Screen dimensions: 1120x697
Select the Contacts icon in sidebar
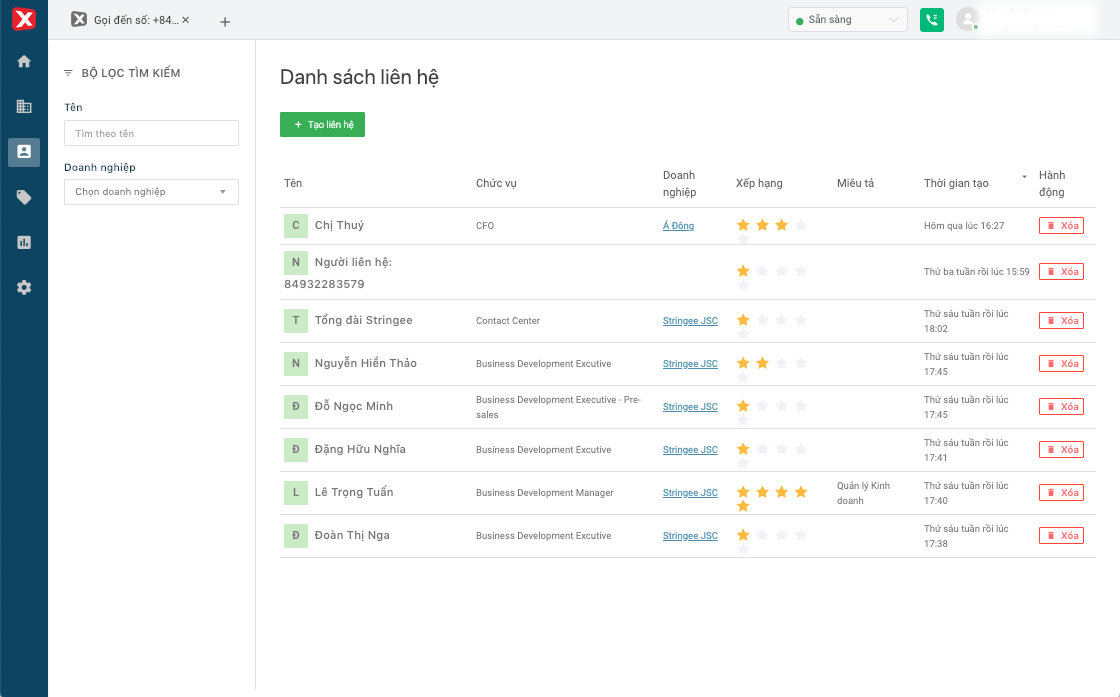pyautogui.click(x=24, y=151)
